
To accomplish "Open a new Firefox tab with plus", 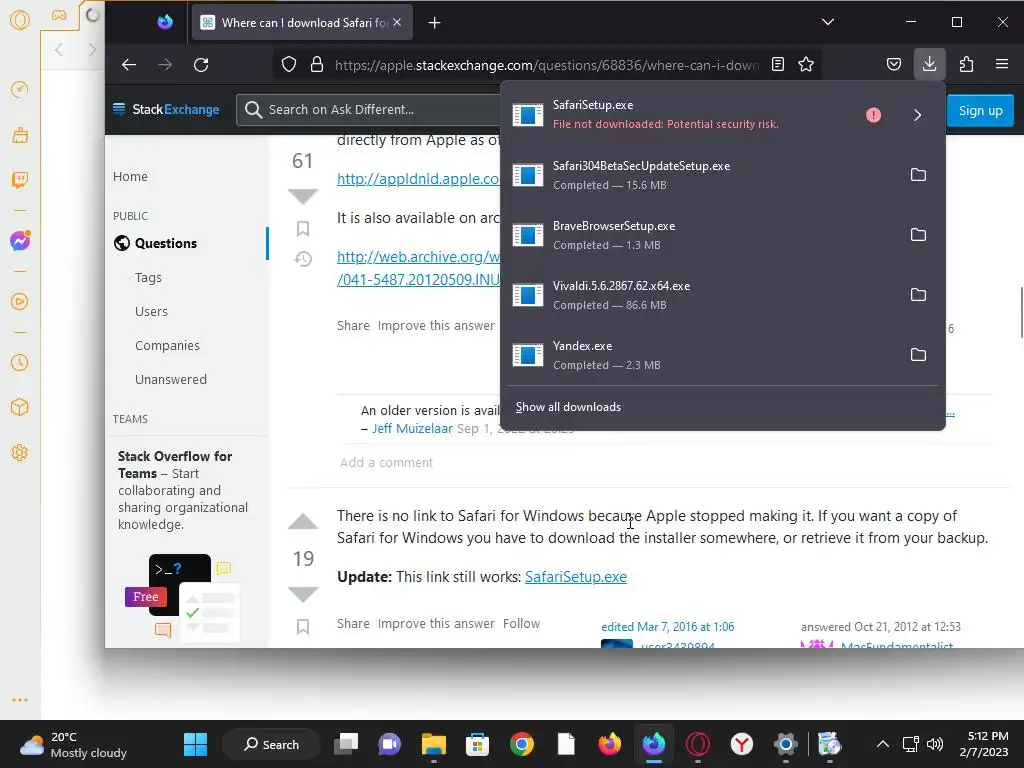I will [x=434, y=23].
